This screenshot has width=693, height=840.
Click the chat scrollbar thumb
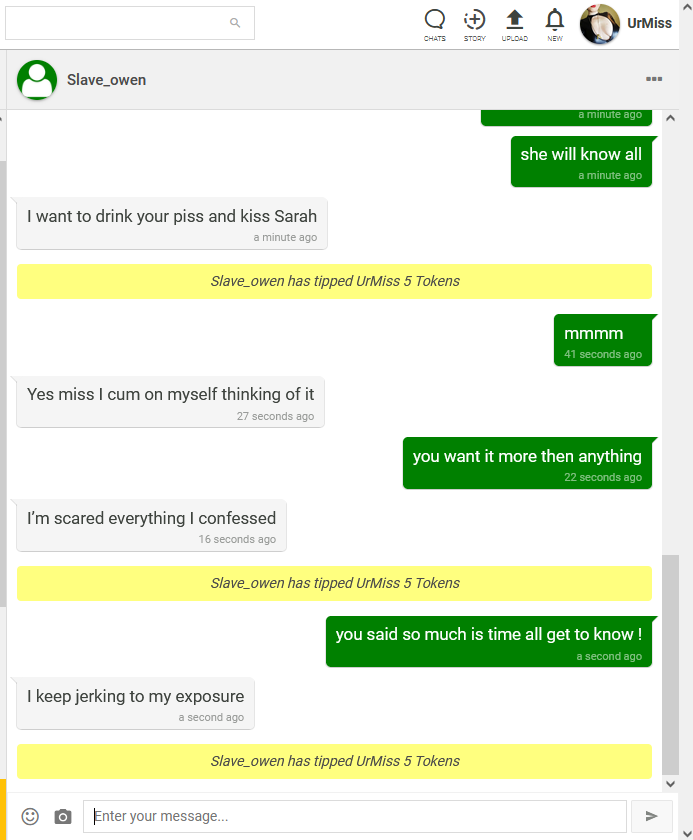(671, 660)
